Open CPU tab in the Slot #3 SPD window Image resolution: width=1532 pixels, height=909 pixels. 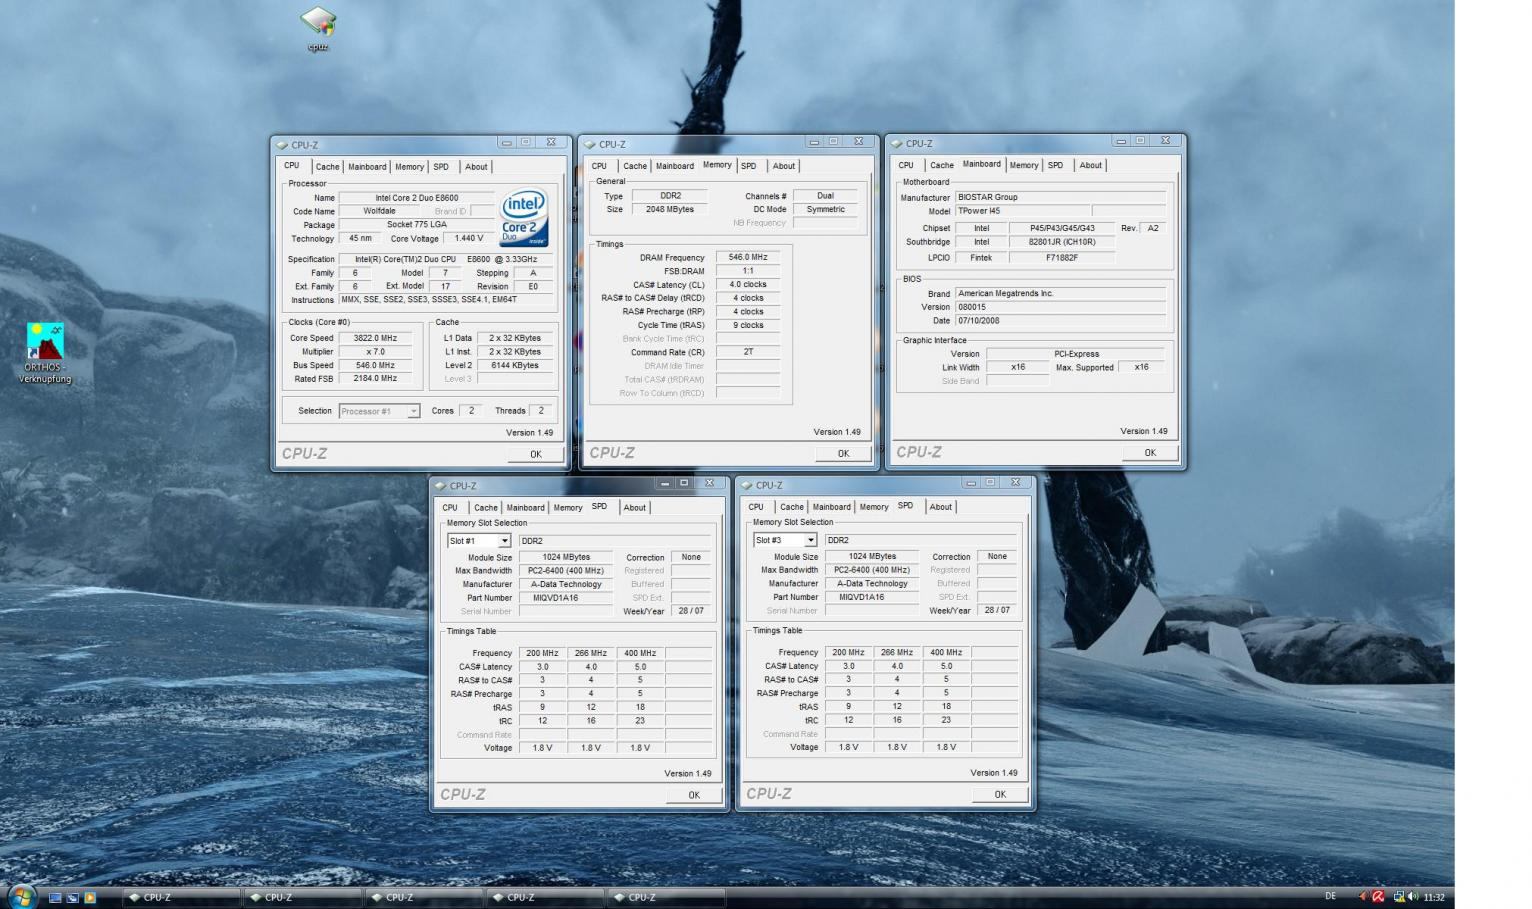coord(756,507)
